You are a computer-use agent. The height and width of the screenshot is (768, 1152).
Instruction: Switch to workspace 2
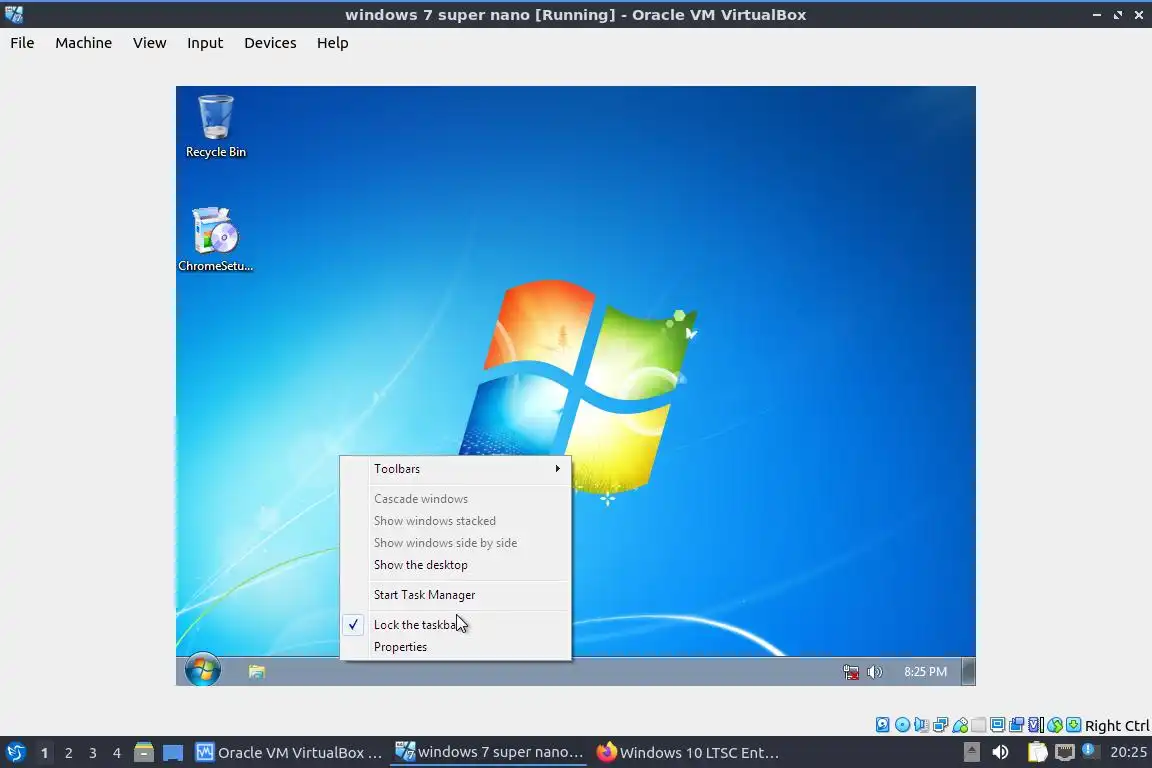click(x=68, y=753)
